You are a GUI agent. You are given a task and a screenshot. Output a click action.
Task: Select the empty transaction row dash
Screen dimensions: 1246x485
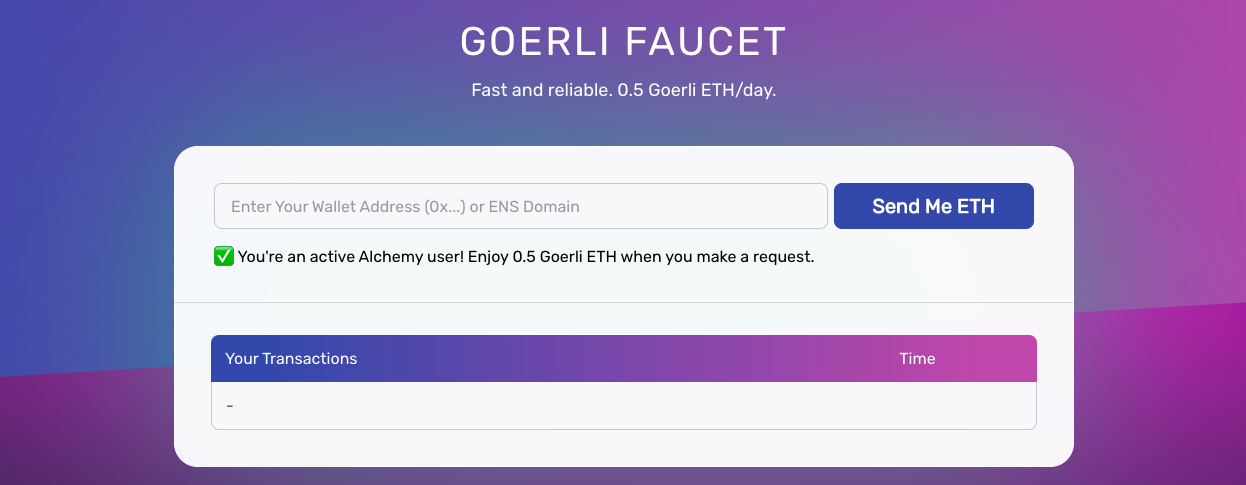[230, 406]
